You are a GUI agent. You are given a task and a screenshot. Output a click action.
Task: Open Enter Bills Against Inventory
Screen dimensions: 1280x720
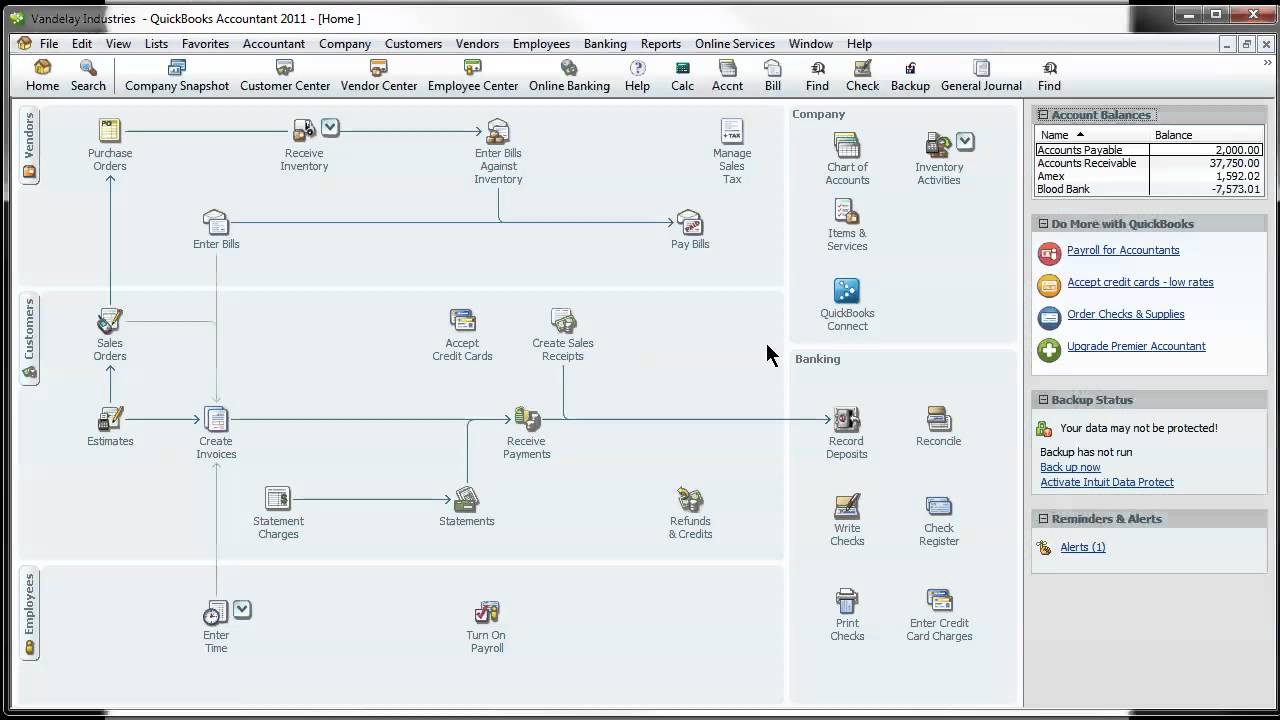tap(498, 131)
